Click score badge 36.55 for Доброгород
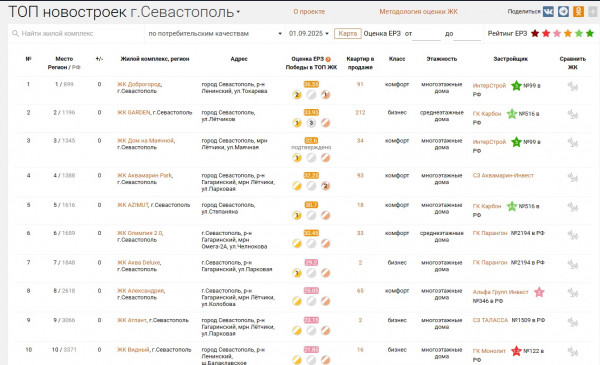Image resolution: width=600 pixels, height=365 pixels. (x=311, y=84)
